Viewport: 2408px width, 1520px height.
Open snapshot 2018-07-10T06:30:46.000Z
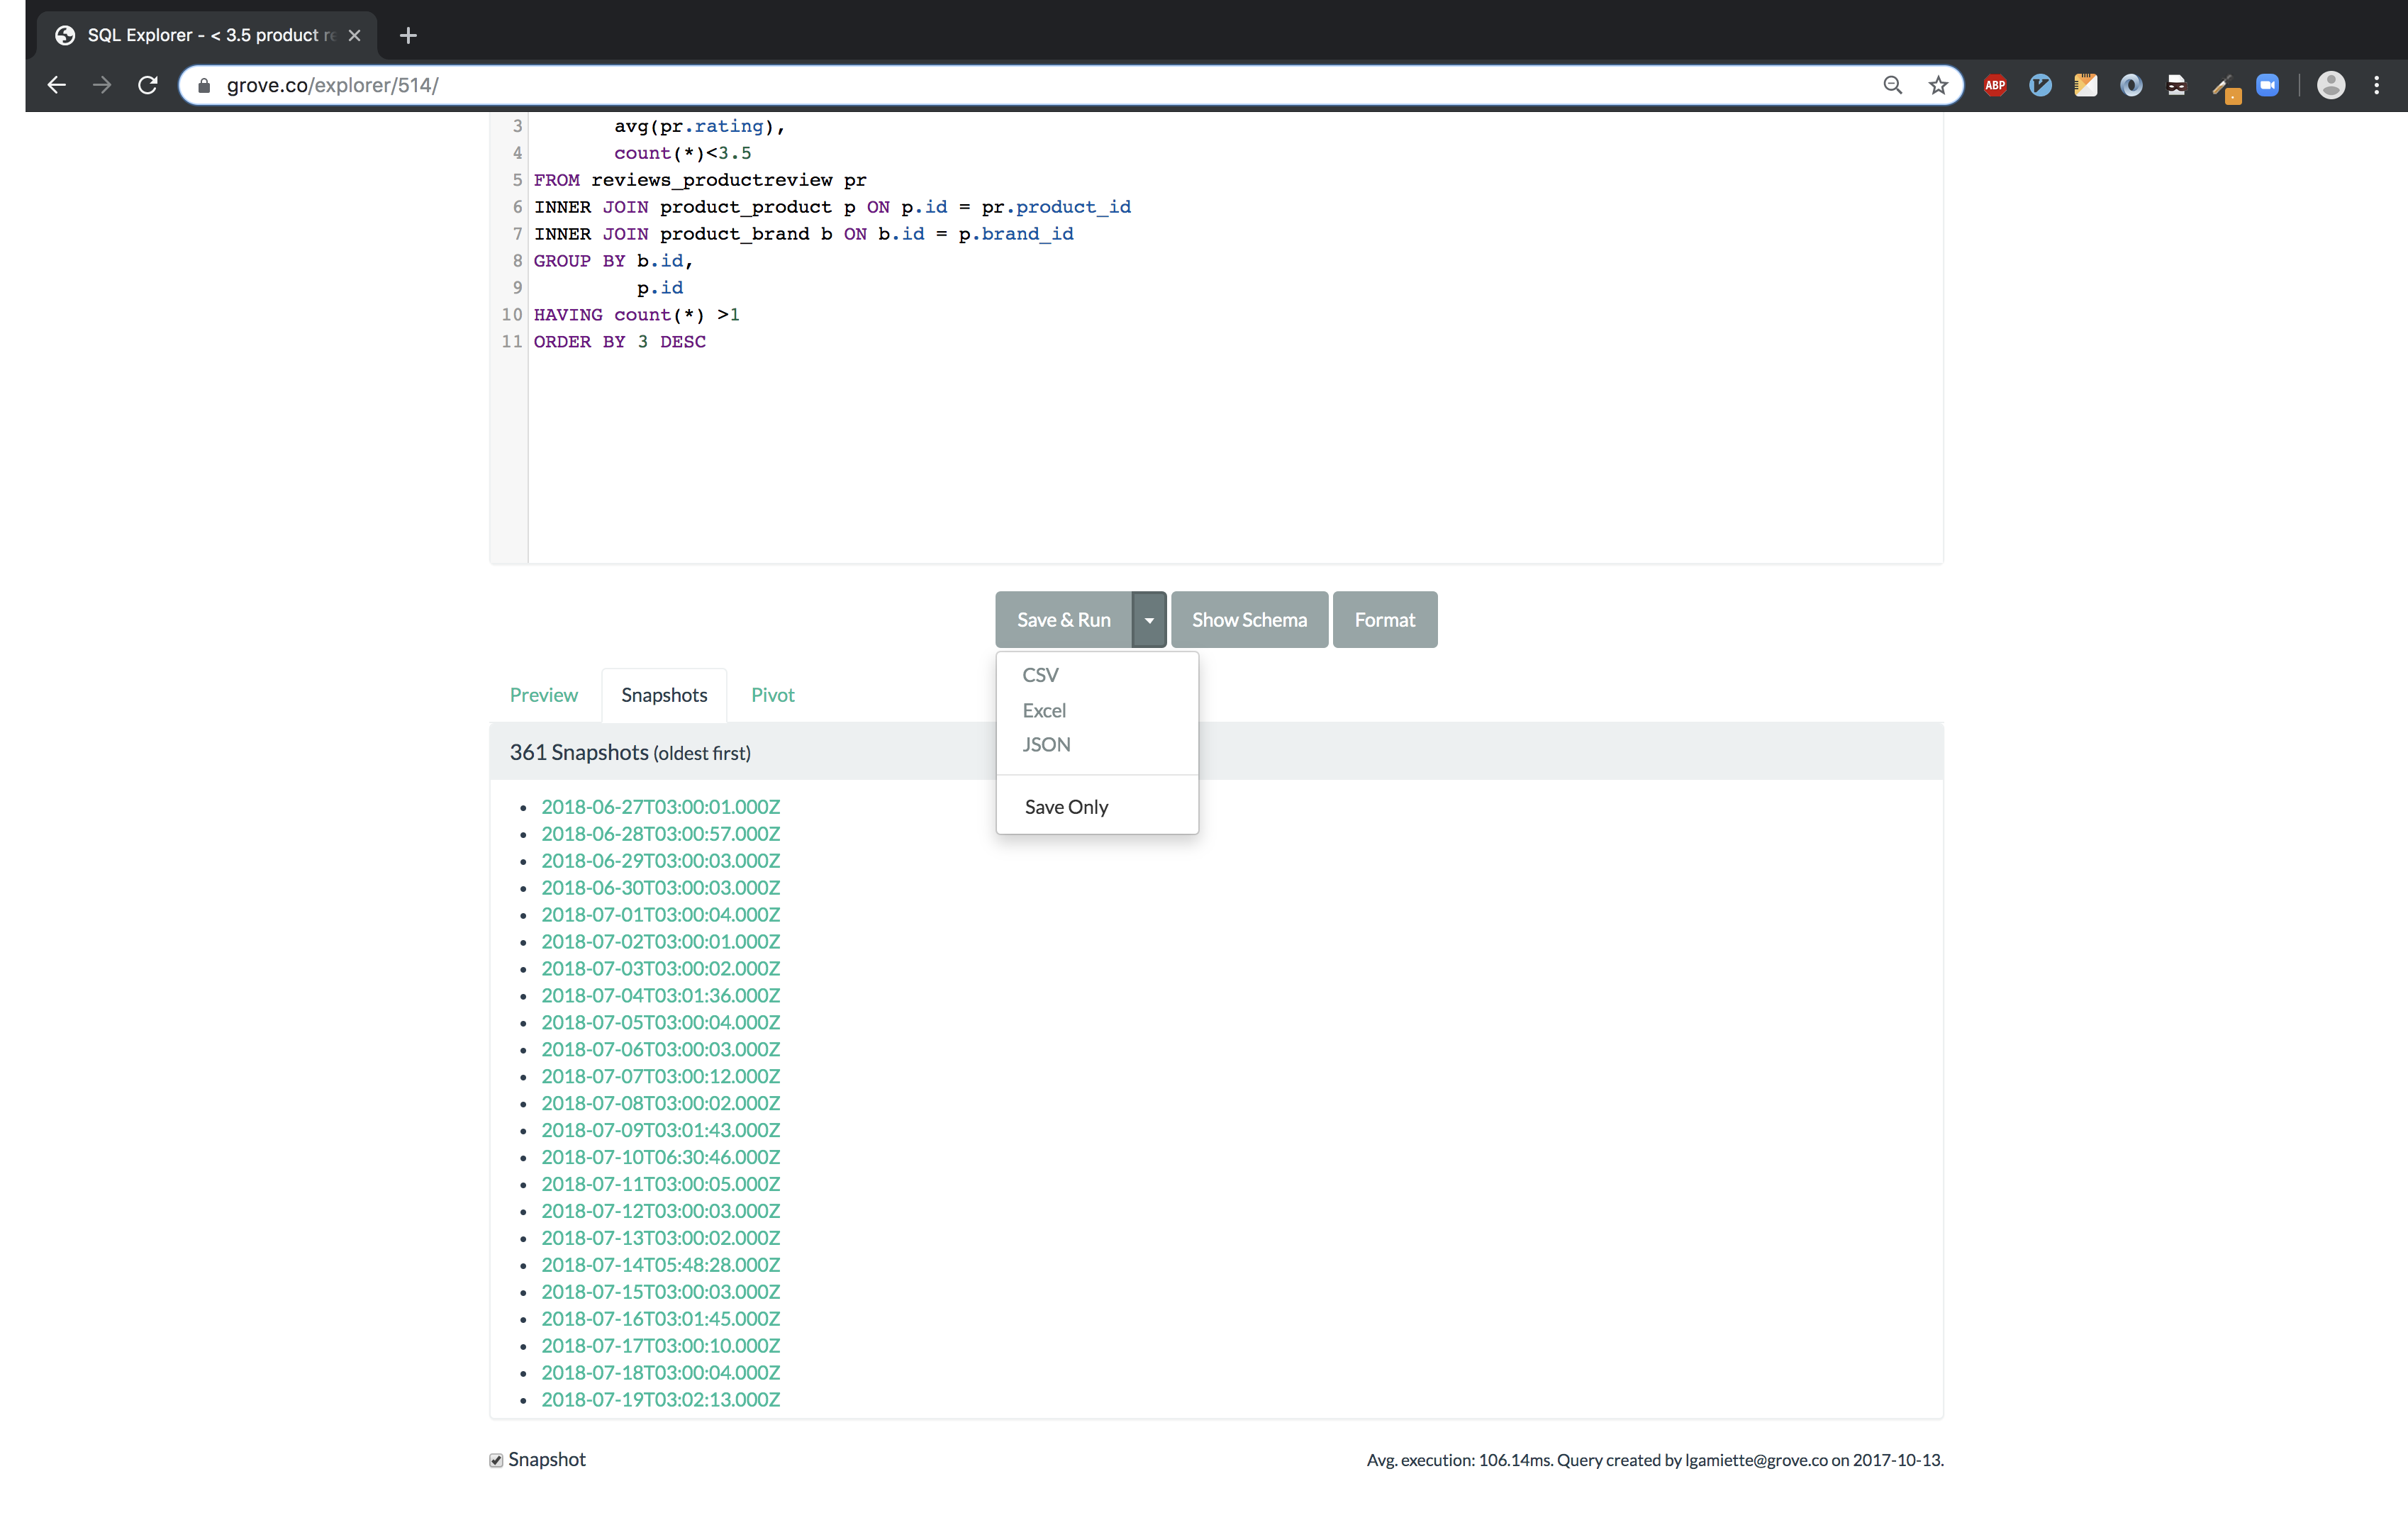point(660,1156)
